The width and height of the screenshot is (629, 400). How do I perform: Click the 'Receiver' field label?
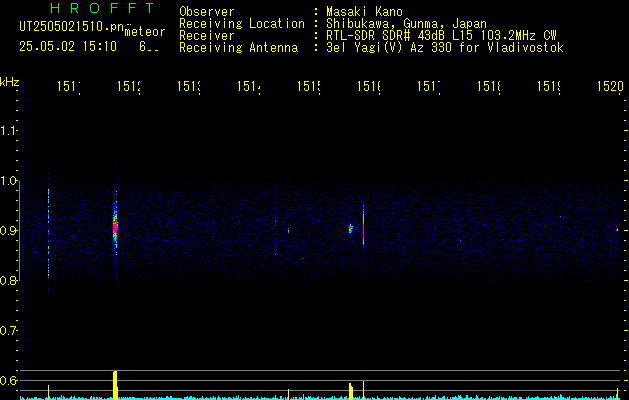click(x=207, y=36)
